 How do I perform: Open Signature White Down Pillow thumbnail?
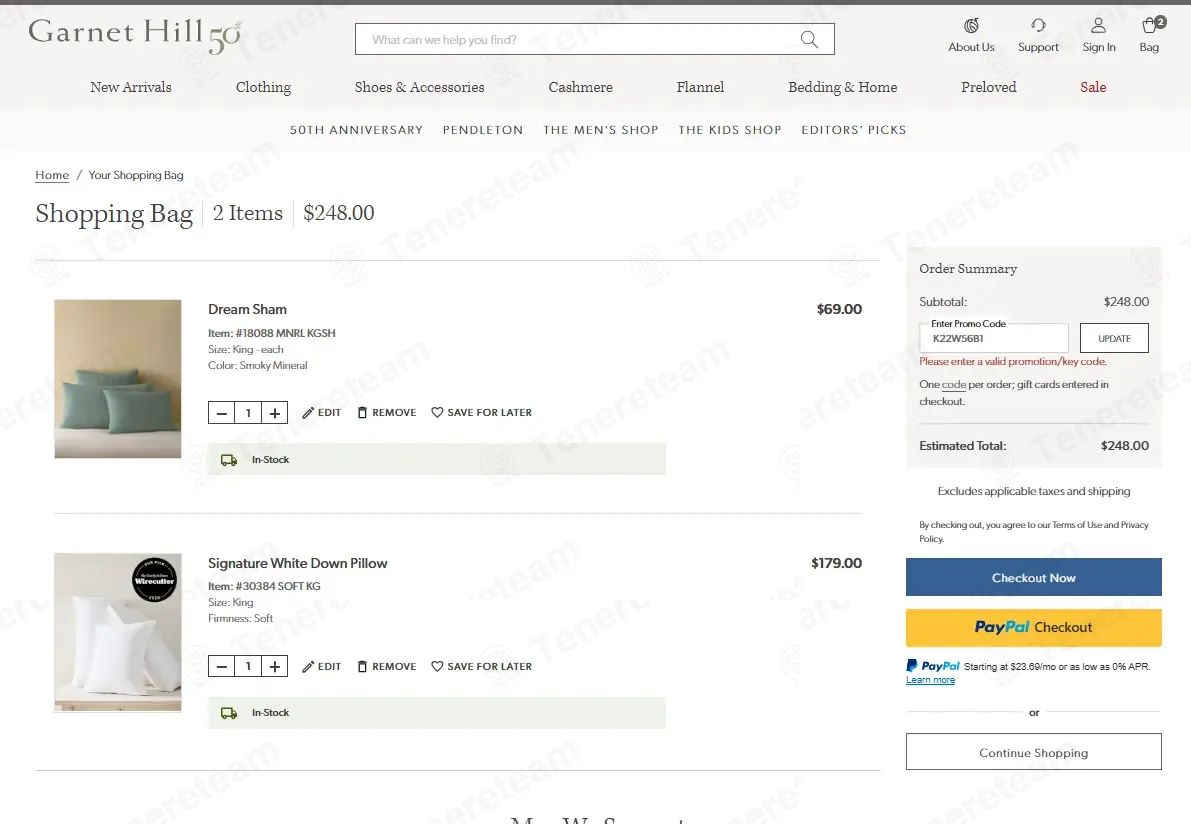coord(118,633)
